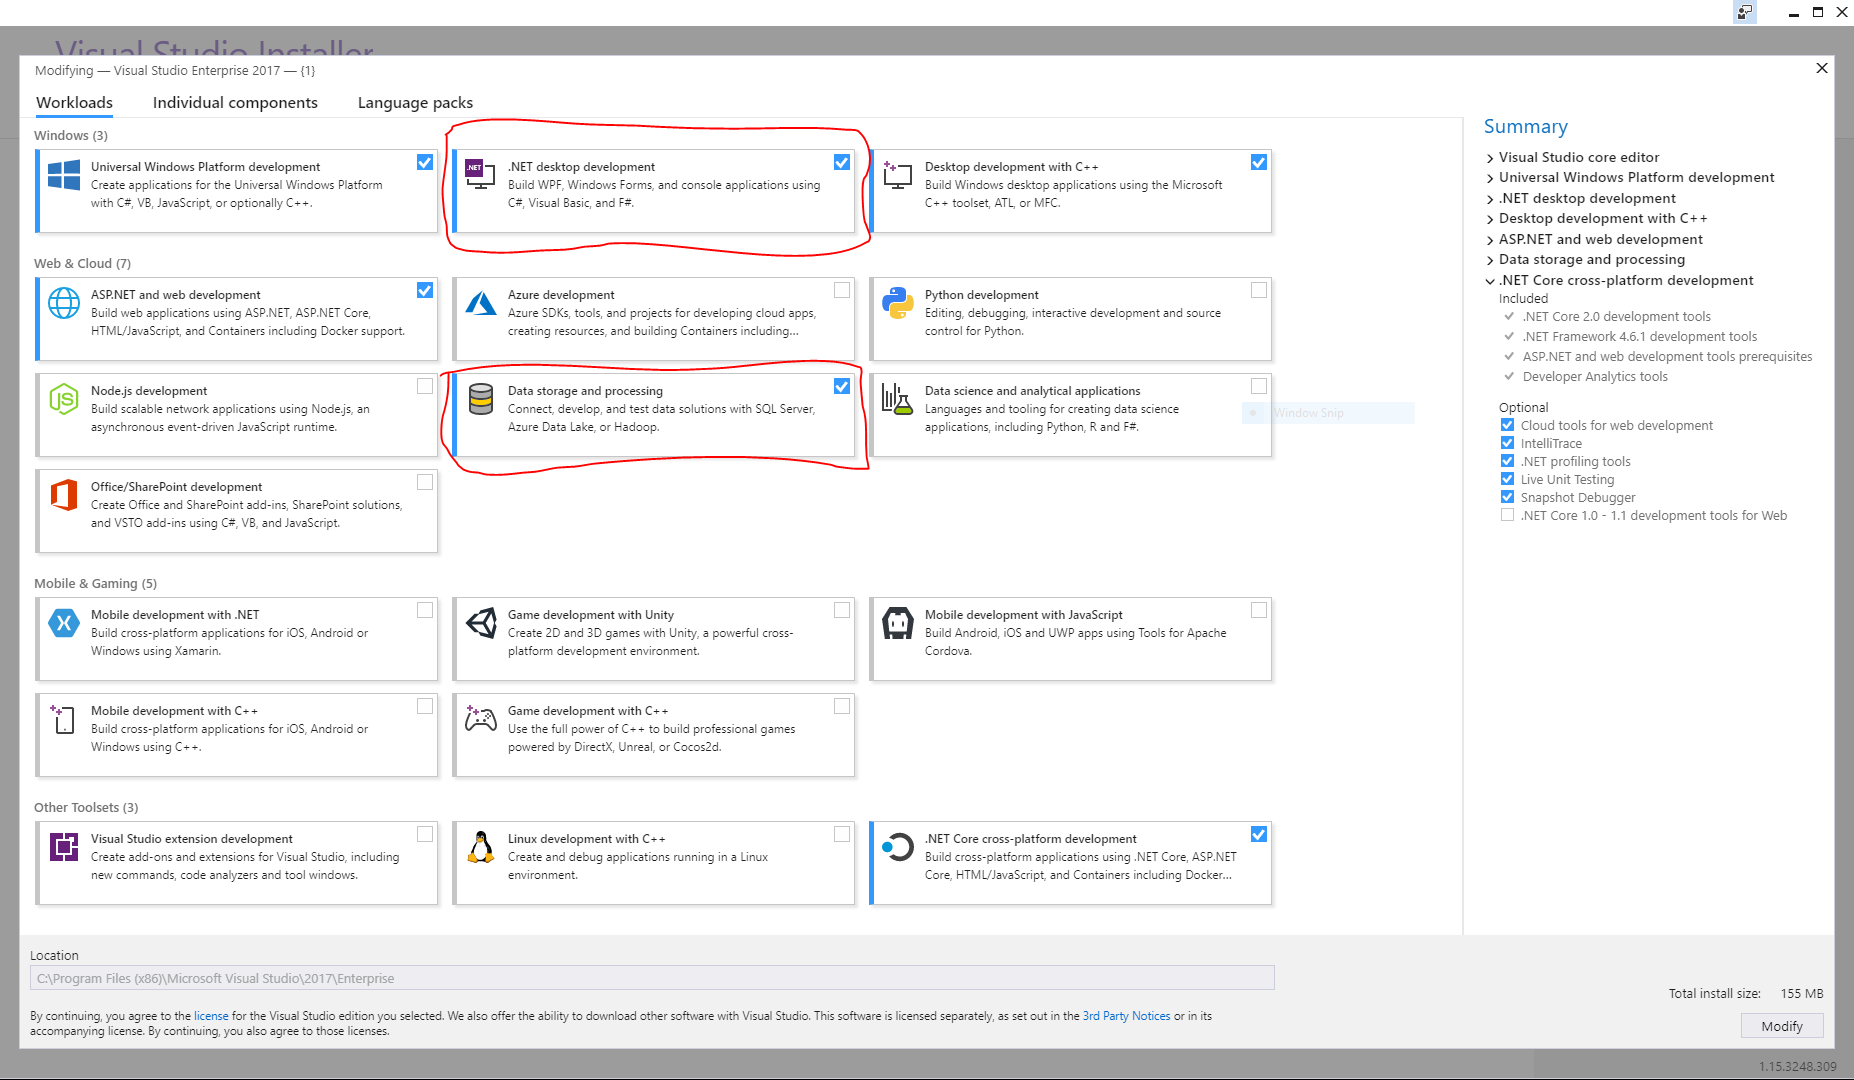The height and width of the screenshot is (1080, 1854).
Task: Click the .NET Core cross-platform icon
Action: [x=897, y=847]
